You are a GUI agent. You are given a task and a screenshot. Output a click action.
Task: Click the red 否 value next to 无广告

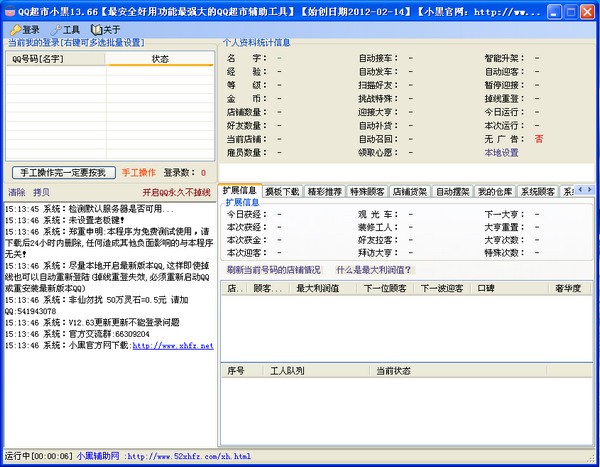pos(539,139)
